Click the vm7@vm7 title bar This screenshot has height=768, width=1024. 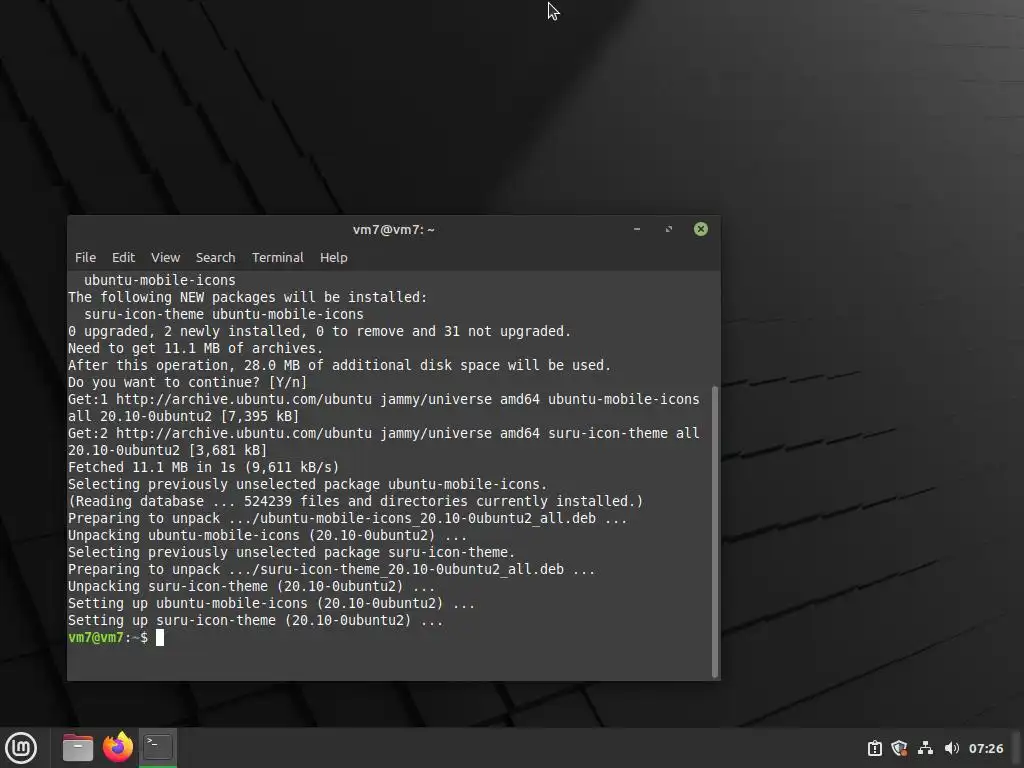[x=394, y=229]
